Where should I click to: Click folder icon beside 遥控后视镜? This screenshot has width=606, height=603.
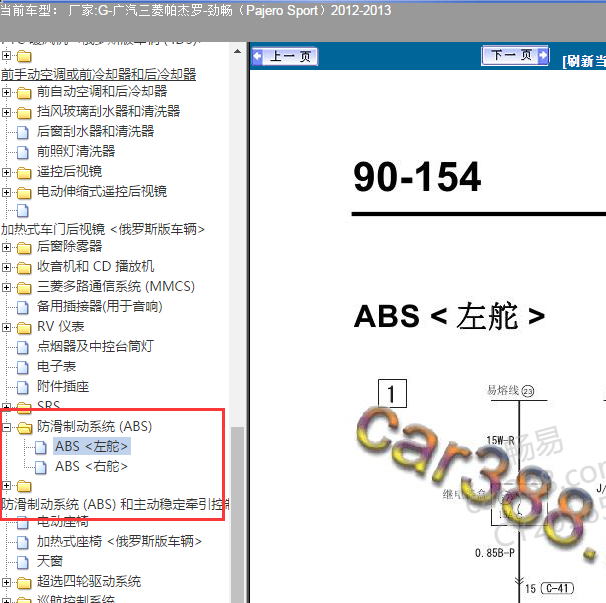click(x=24, y=173)
